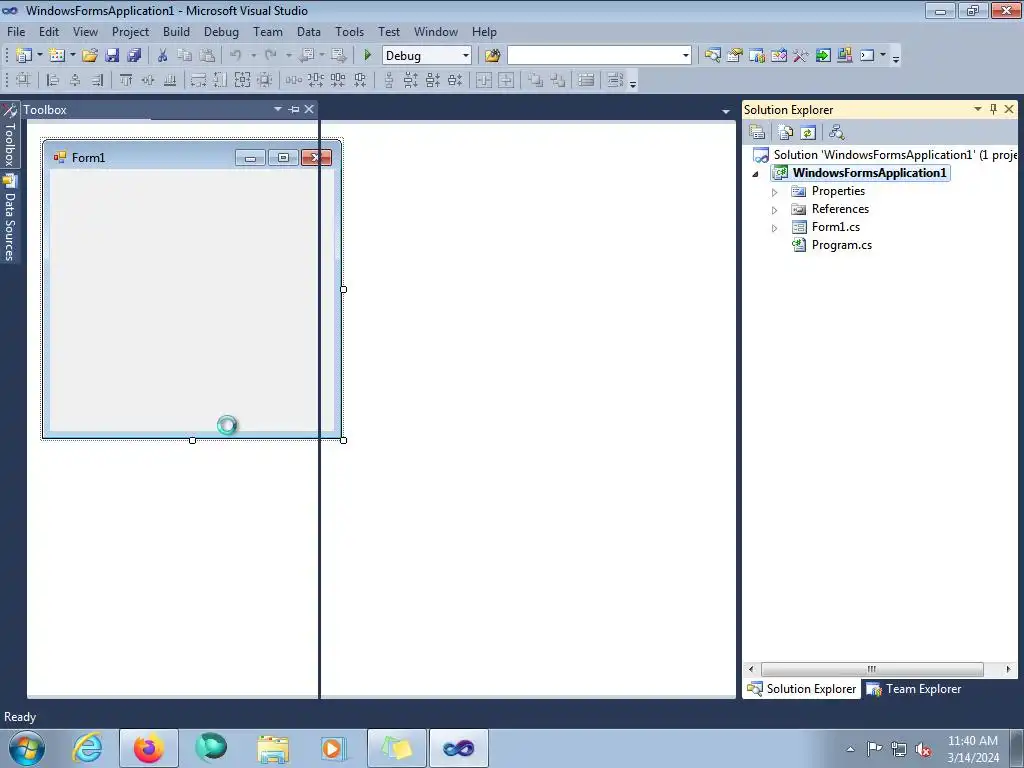Click the Find in Files icon
This screenshot has height=768, width=1024.
coord(492,56)
